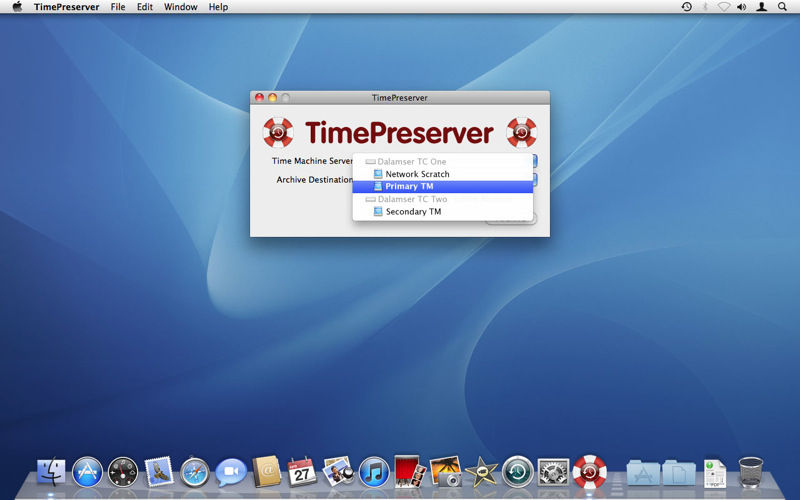
Task: Open Address Book in the dock
Action: [266, 471]
